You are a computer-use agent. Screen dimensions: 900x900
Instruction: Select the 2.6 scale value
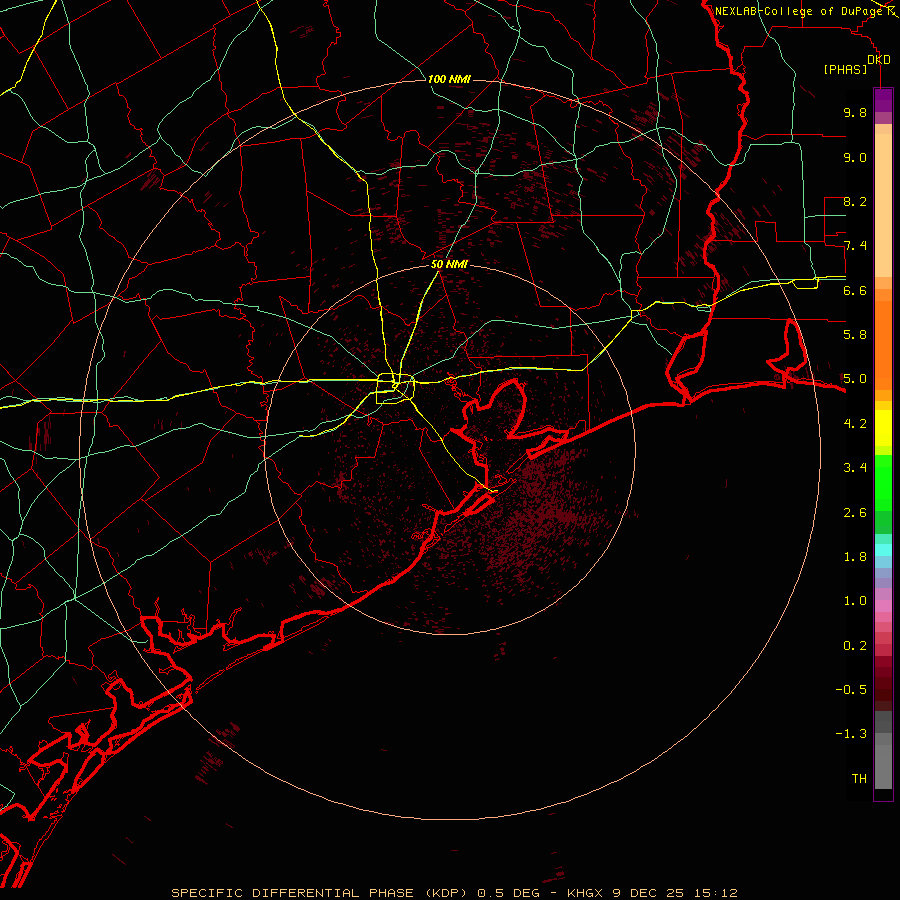855,513
